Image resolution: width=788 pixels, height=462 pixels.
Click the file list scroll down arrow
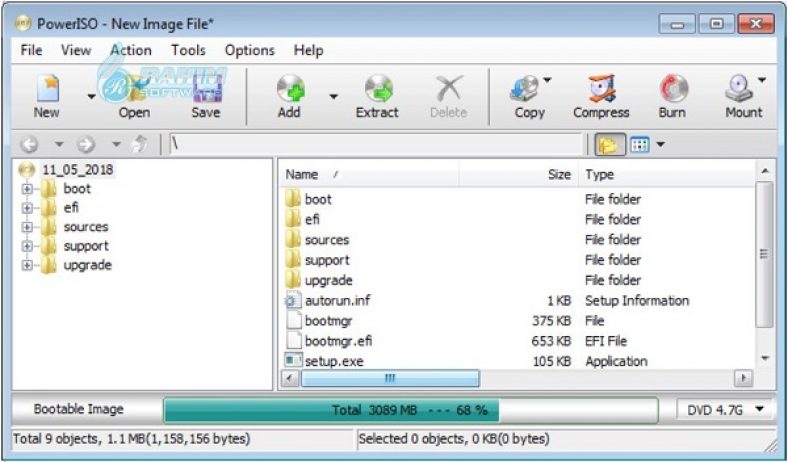pos(765,358)
